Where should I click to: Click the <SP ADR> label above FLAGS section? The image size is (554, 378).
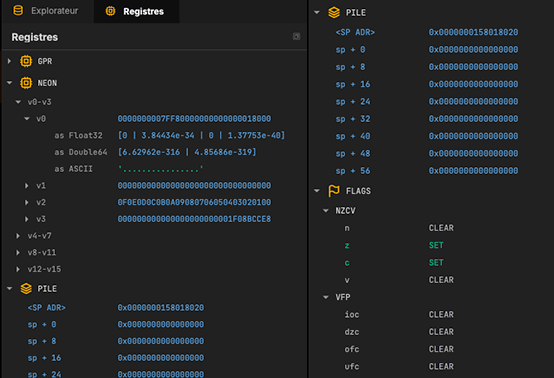(x=355, y=33)
